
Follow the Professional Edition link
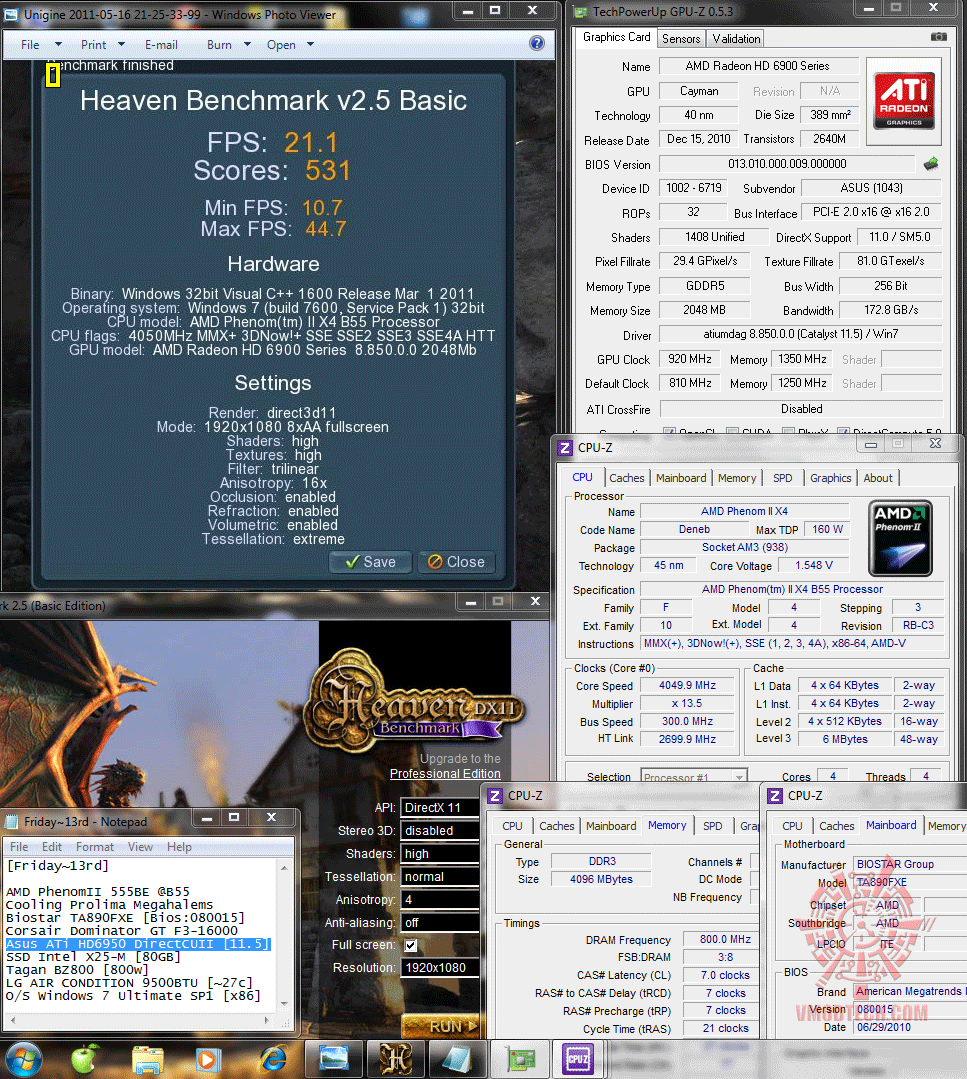point(445,773)
